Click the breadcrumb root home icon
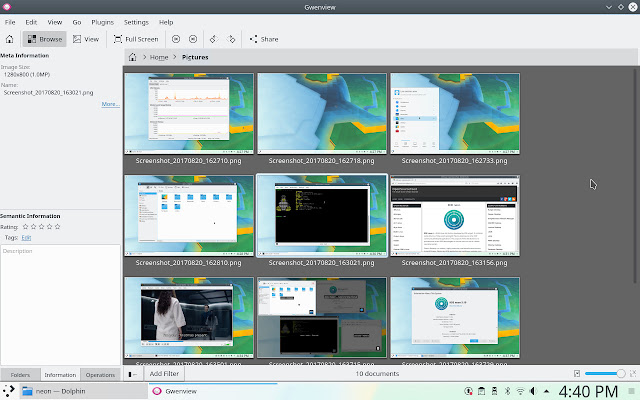640x400 pixels. [x=132, y=57]
